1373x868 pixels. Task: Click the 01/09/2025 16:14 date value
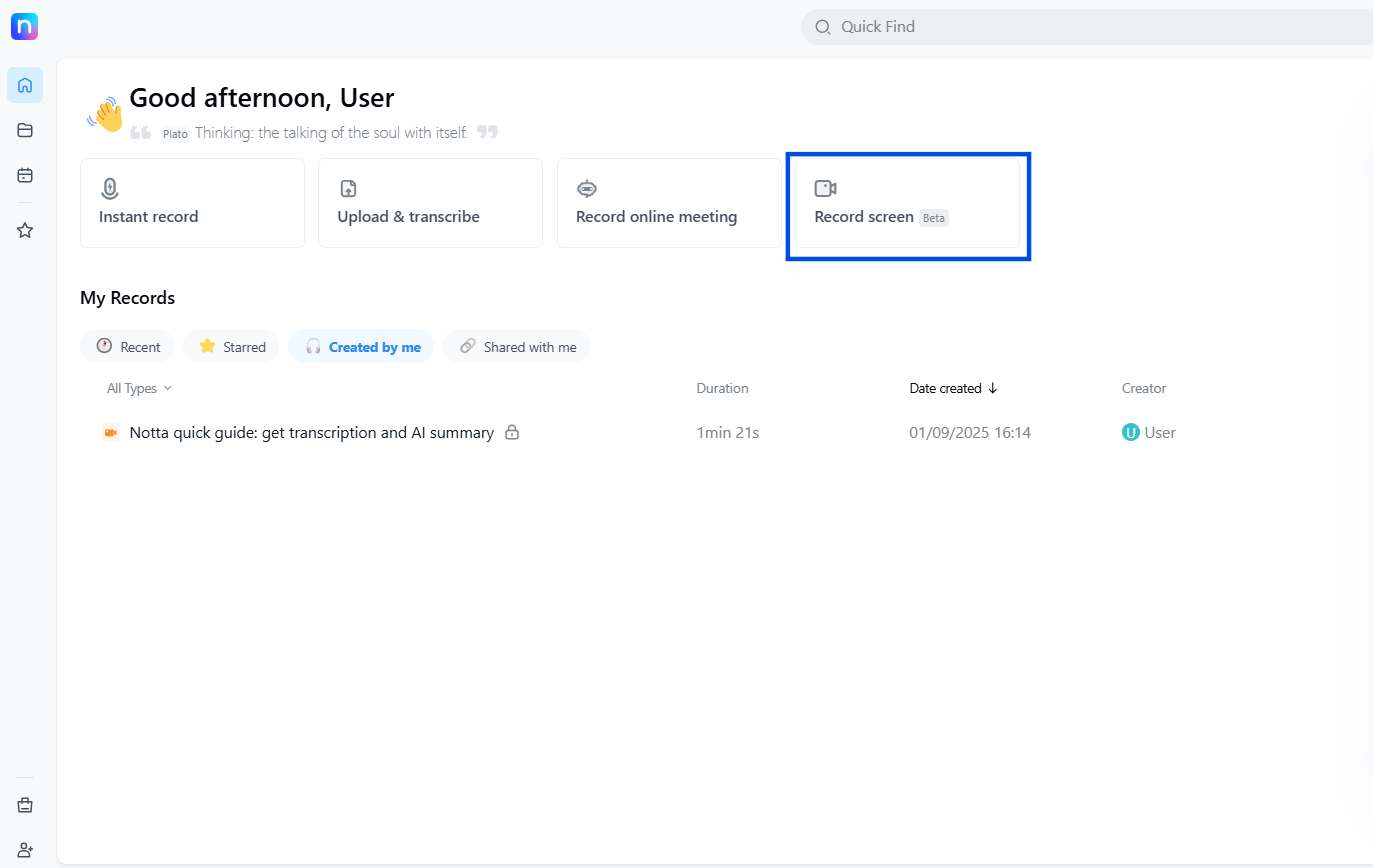(970, 433)
